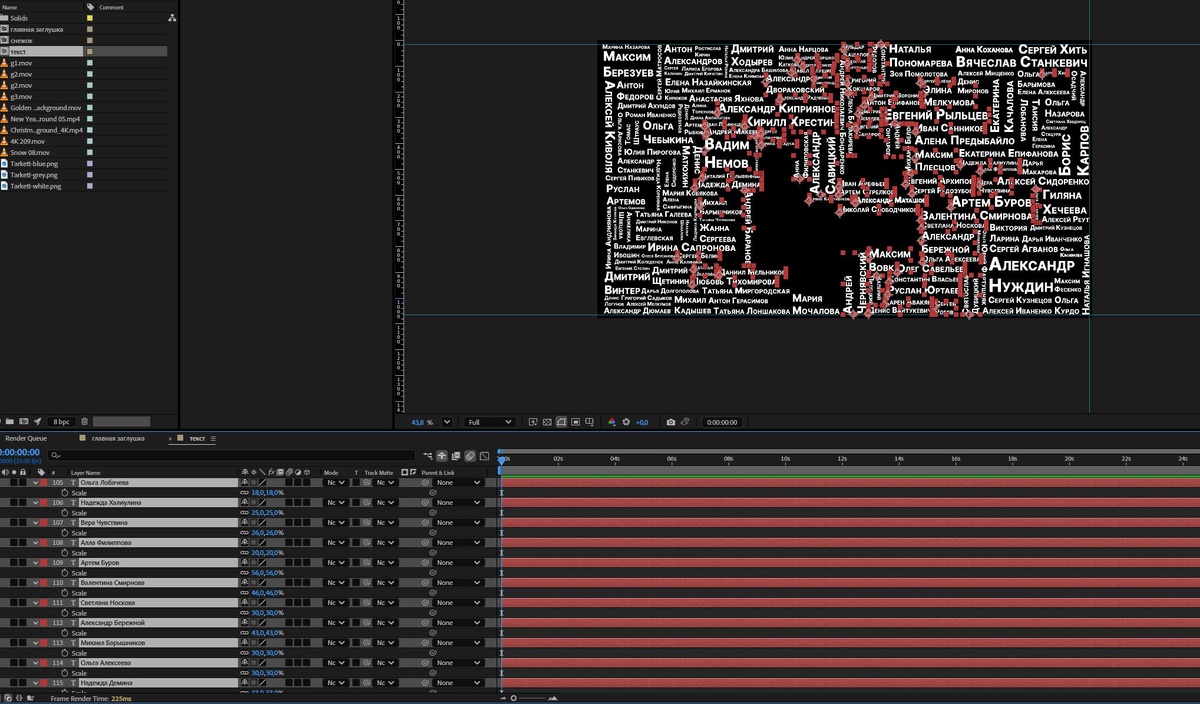This screenshot has width=1200, height=704.
Task: Select Snow 08.mov in the project panel
Action: [30, 153]
